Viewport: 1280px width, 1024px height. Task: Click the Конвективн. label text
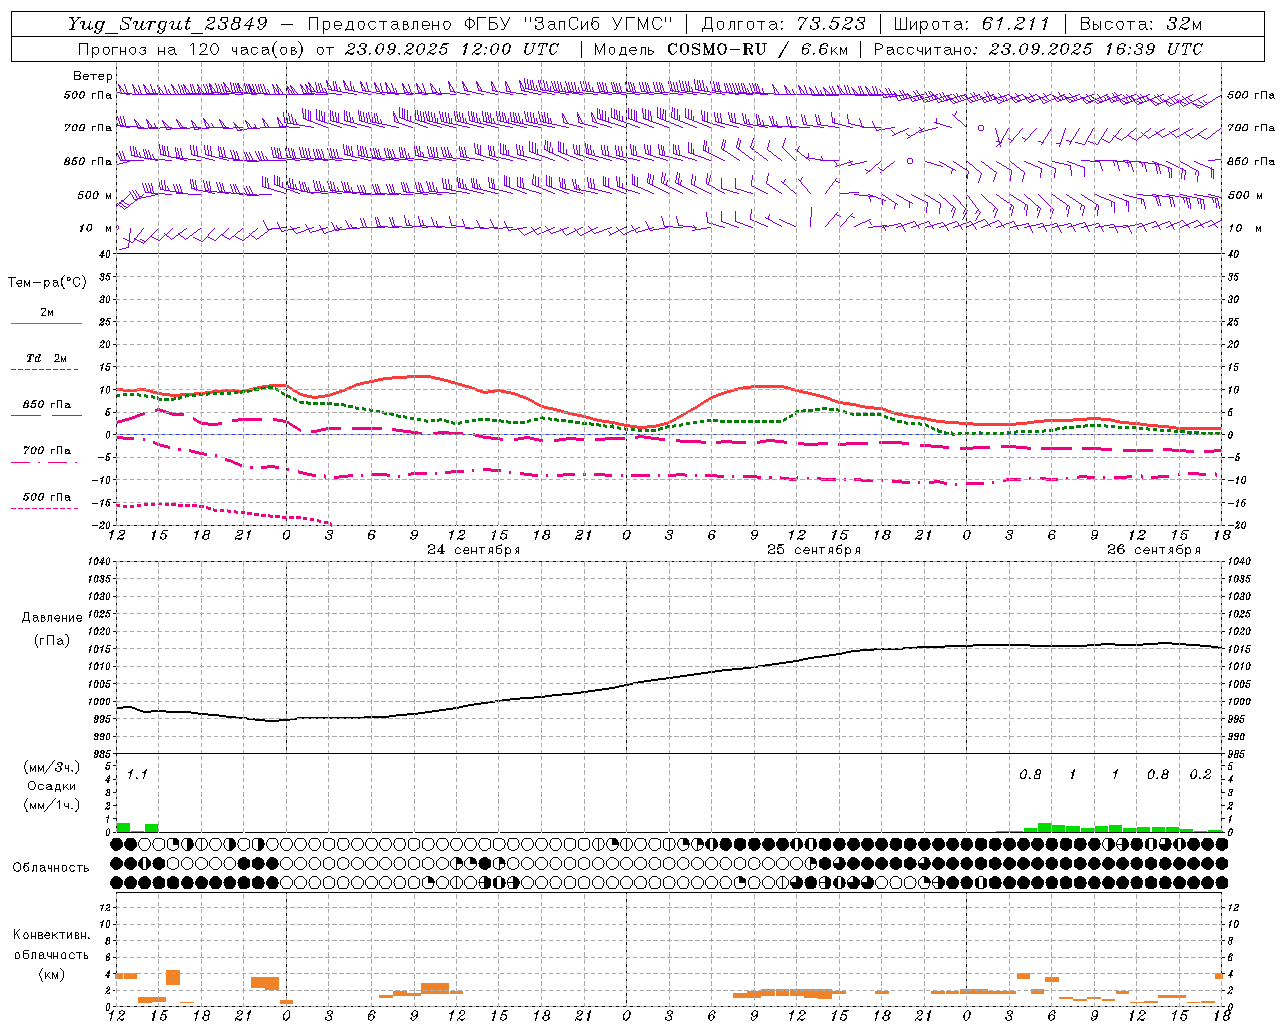pos(51,935)
